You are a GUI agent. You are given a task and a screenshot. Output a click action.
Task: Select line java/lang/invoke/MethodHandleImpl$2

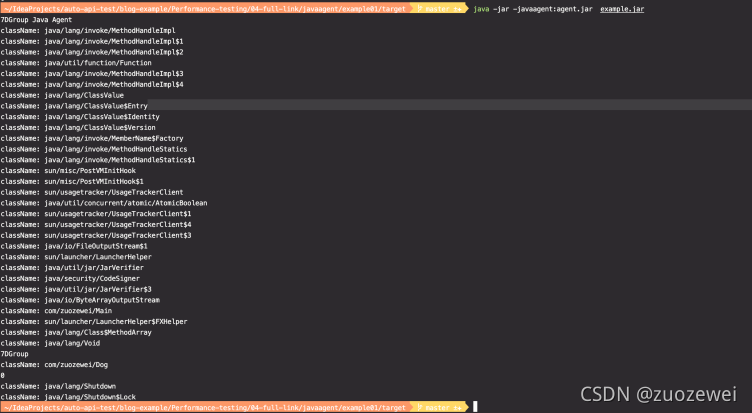pos(92,52)
